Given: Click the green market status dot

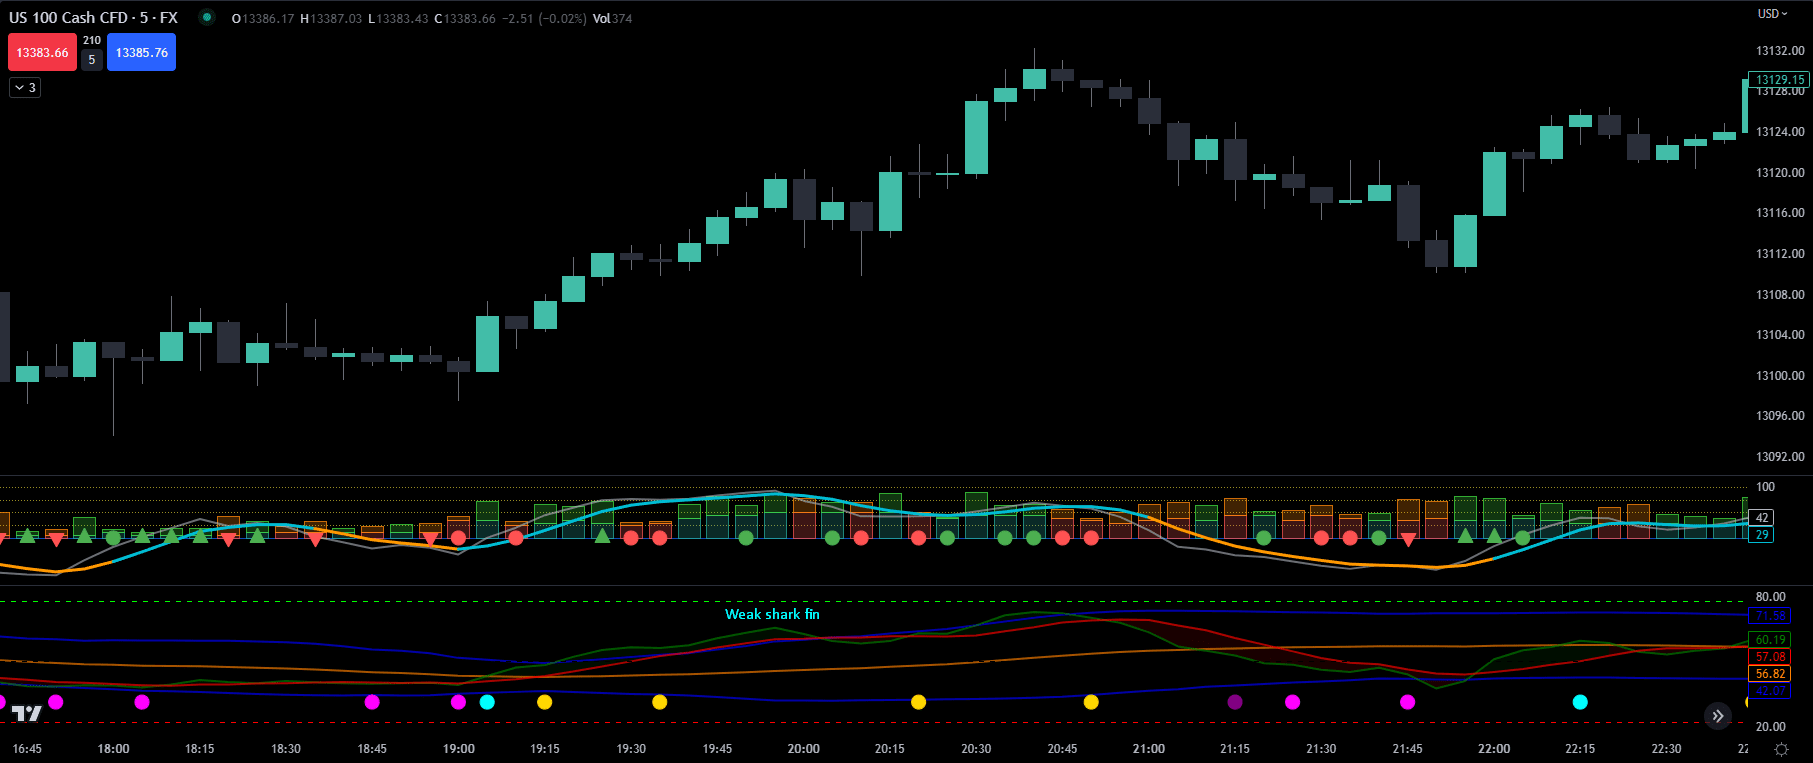Looking at the screenshot, I should click(206, 17).
